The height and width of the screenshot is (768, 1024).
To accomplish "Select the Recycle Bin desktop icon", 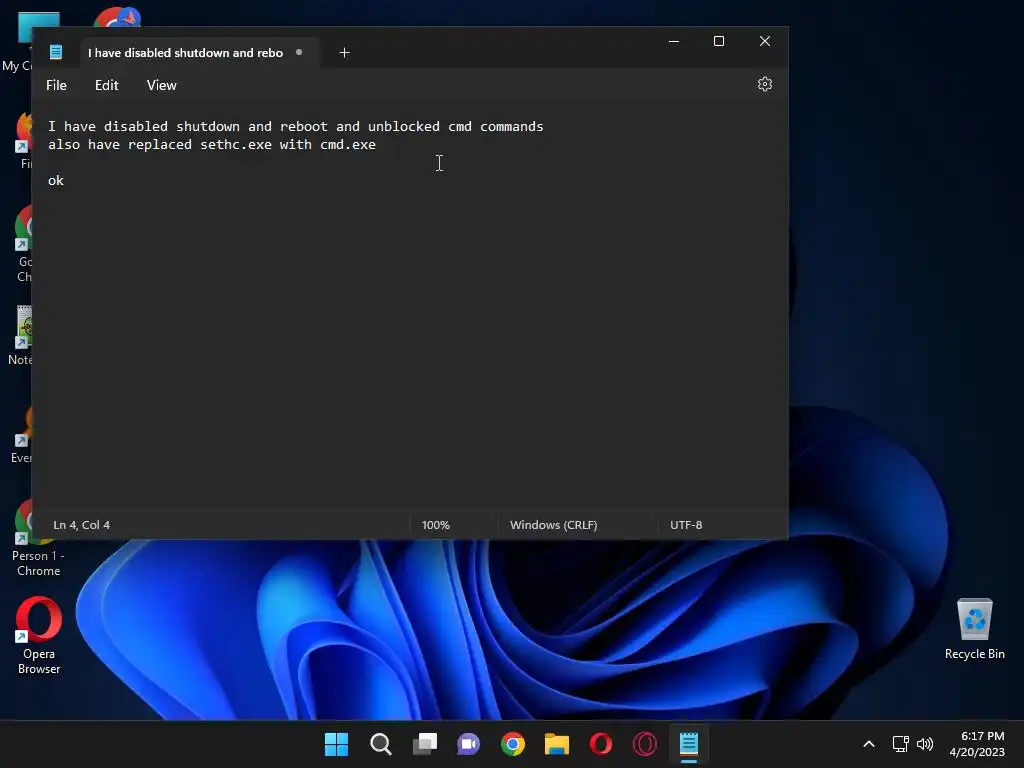I will [x=974, y=630].
